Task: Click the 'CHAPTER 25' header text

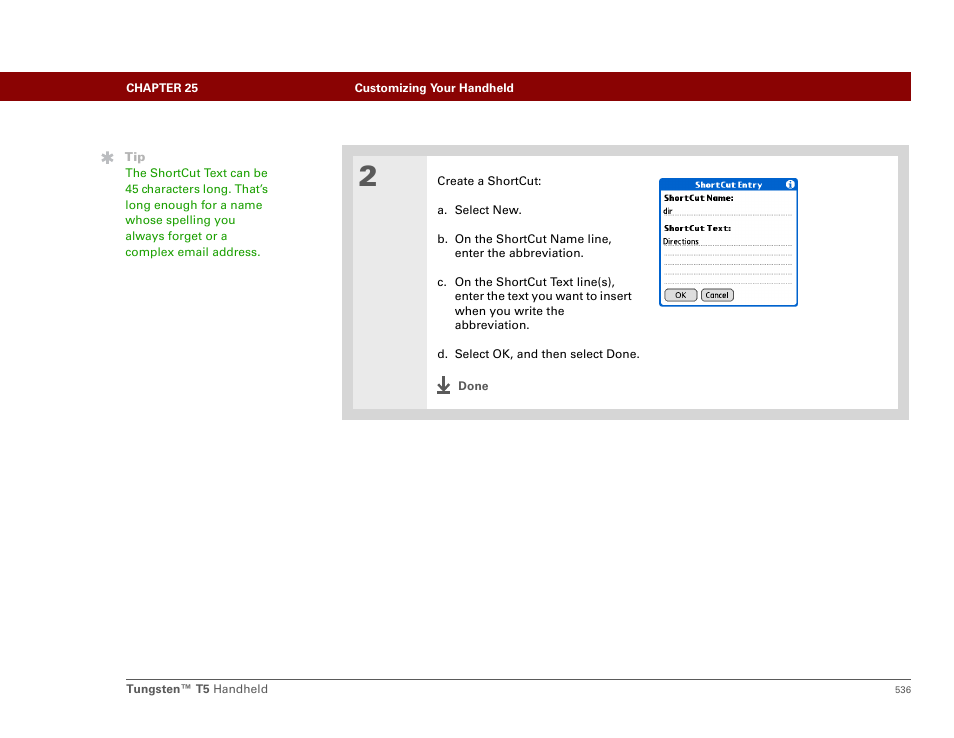Action: pos(162,88)
